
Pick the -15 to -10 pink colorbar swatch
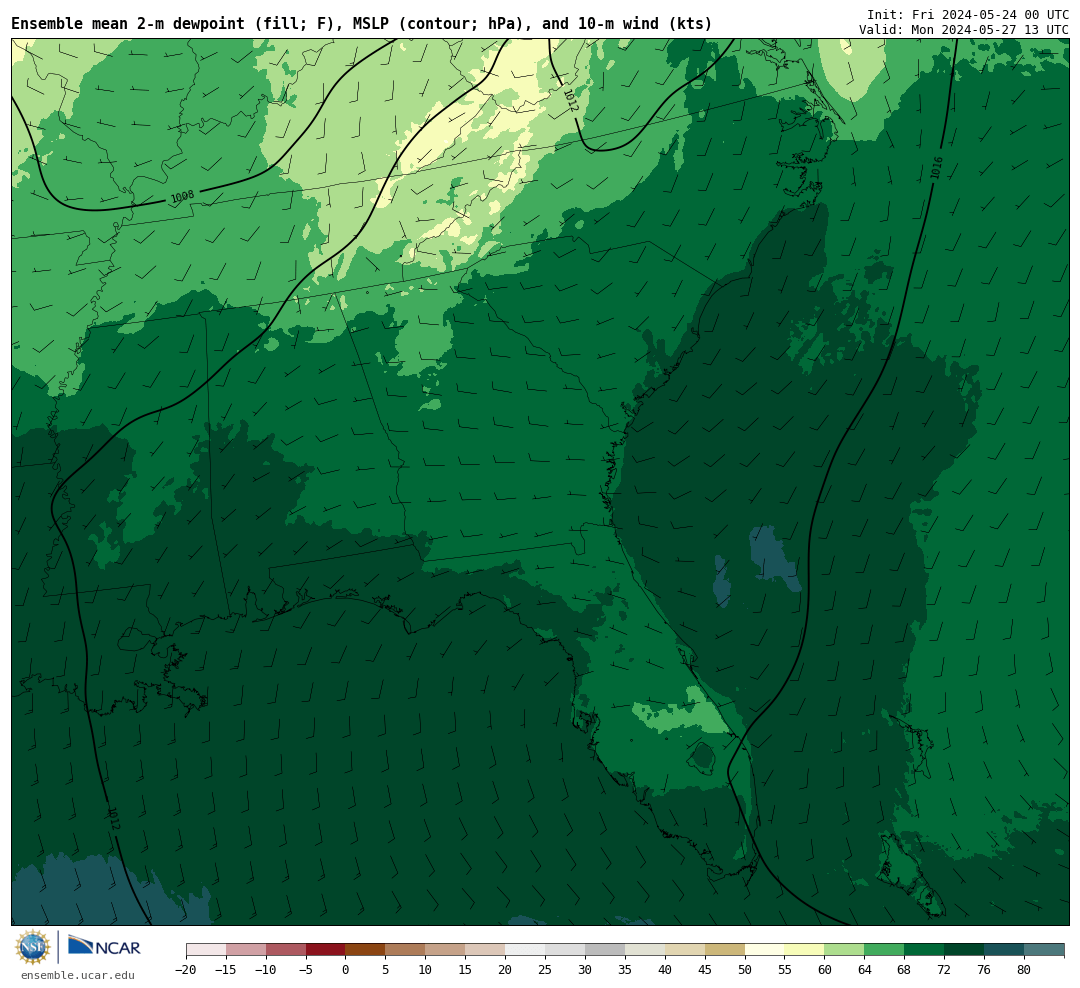pyautogui.click(x=246, y=950)
